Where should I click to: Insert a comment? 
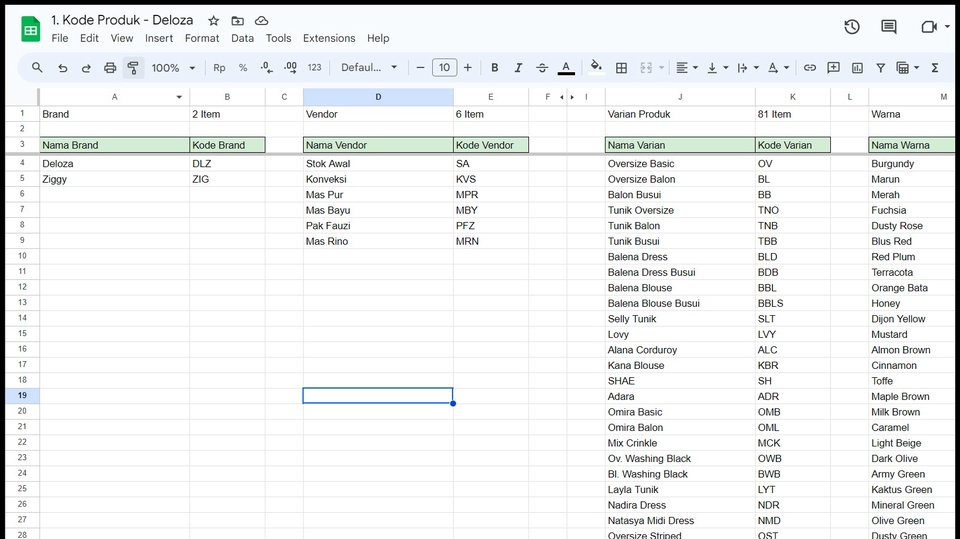[833, 67]
